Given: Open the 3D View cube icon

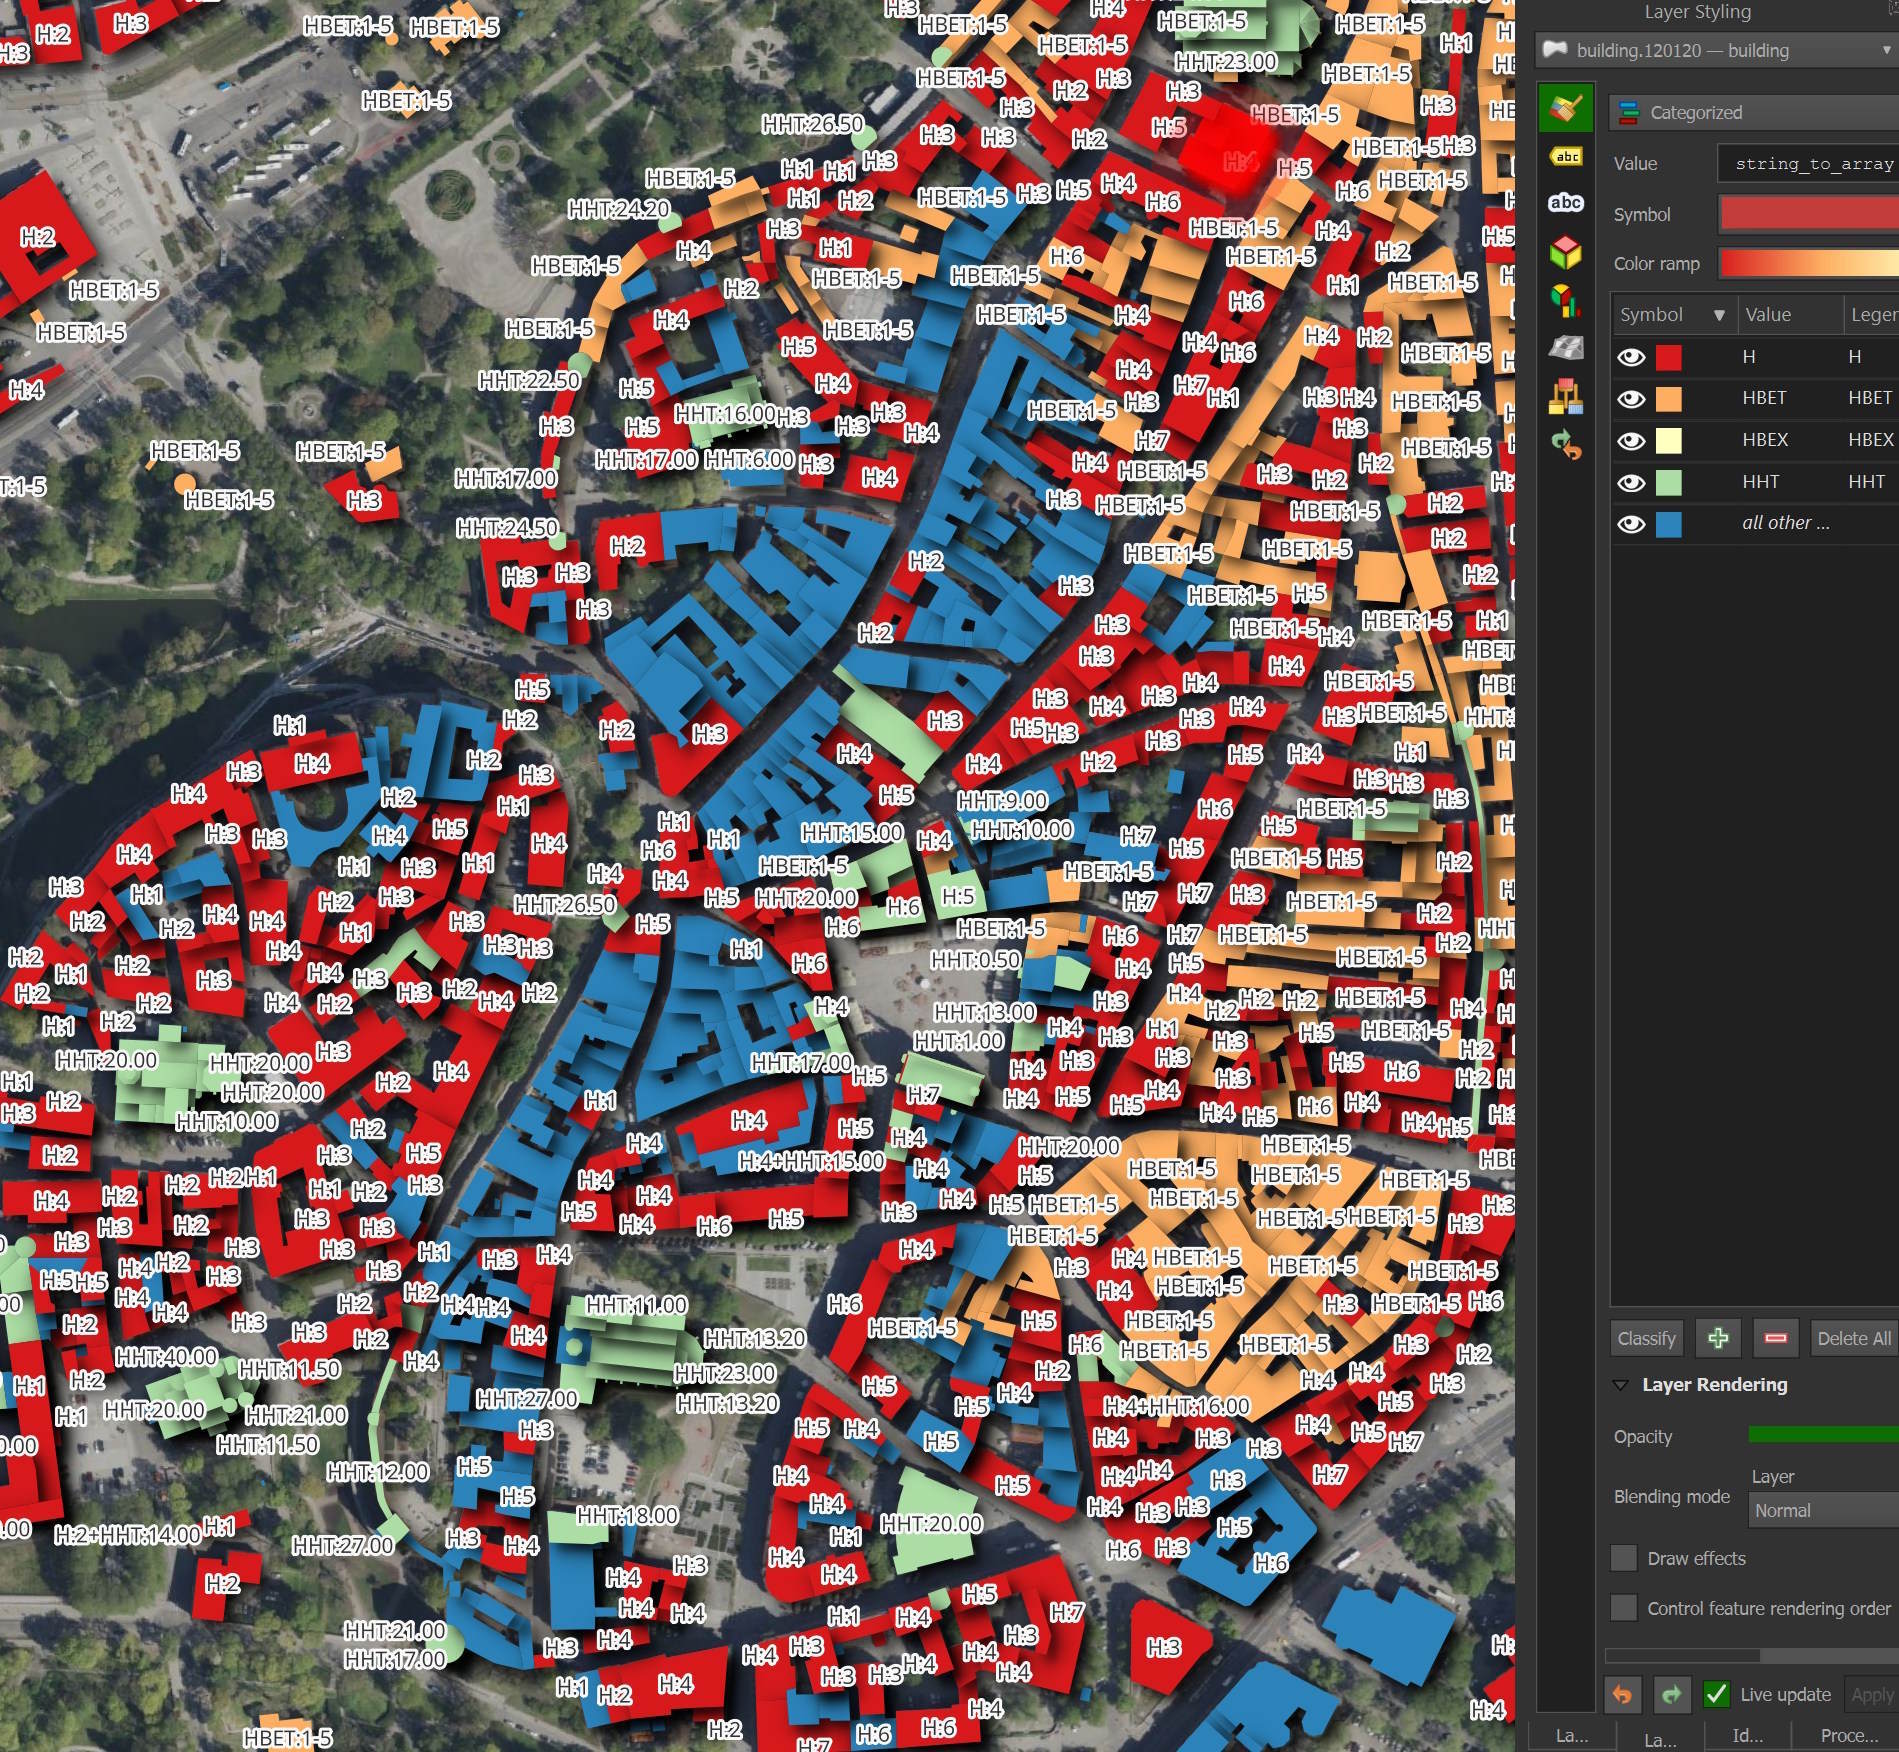Looking at the screenshot, I should point(1565,252).
